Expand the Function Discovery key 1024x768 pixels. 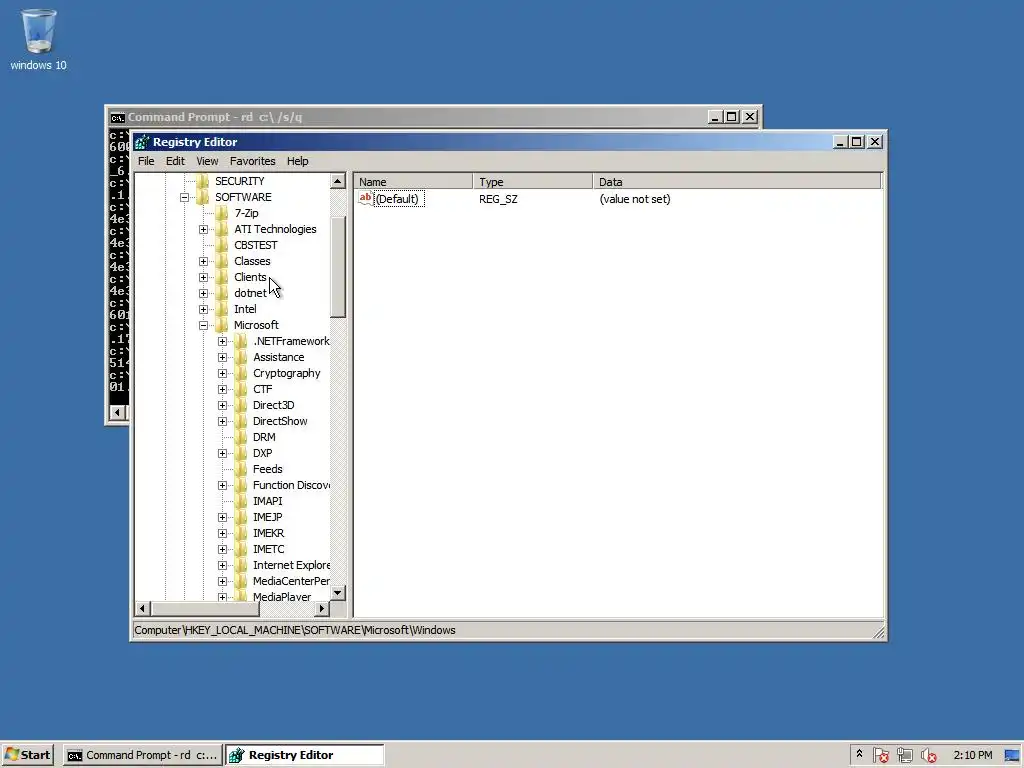223,485
